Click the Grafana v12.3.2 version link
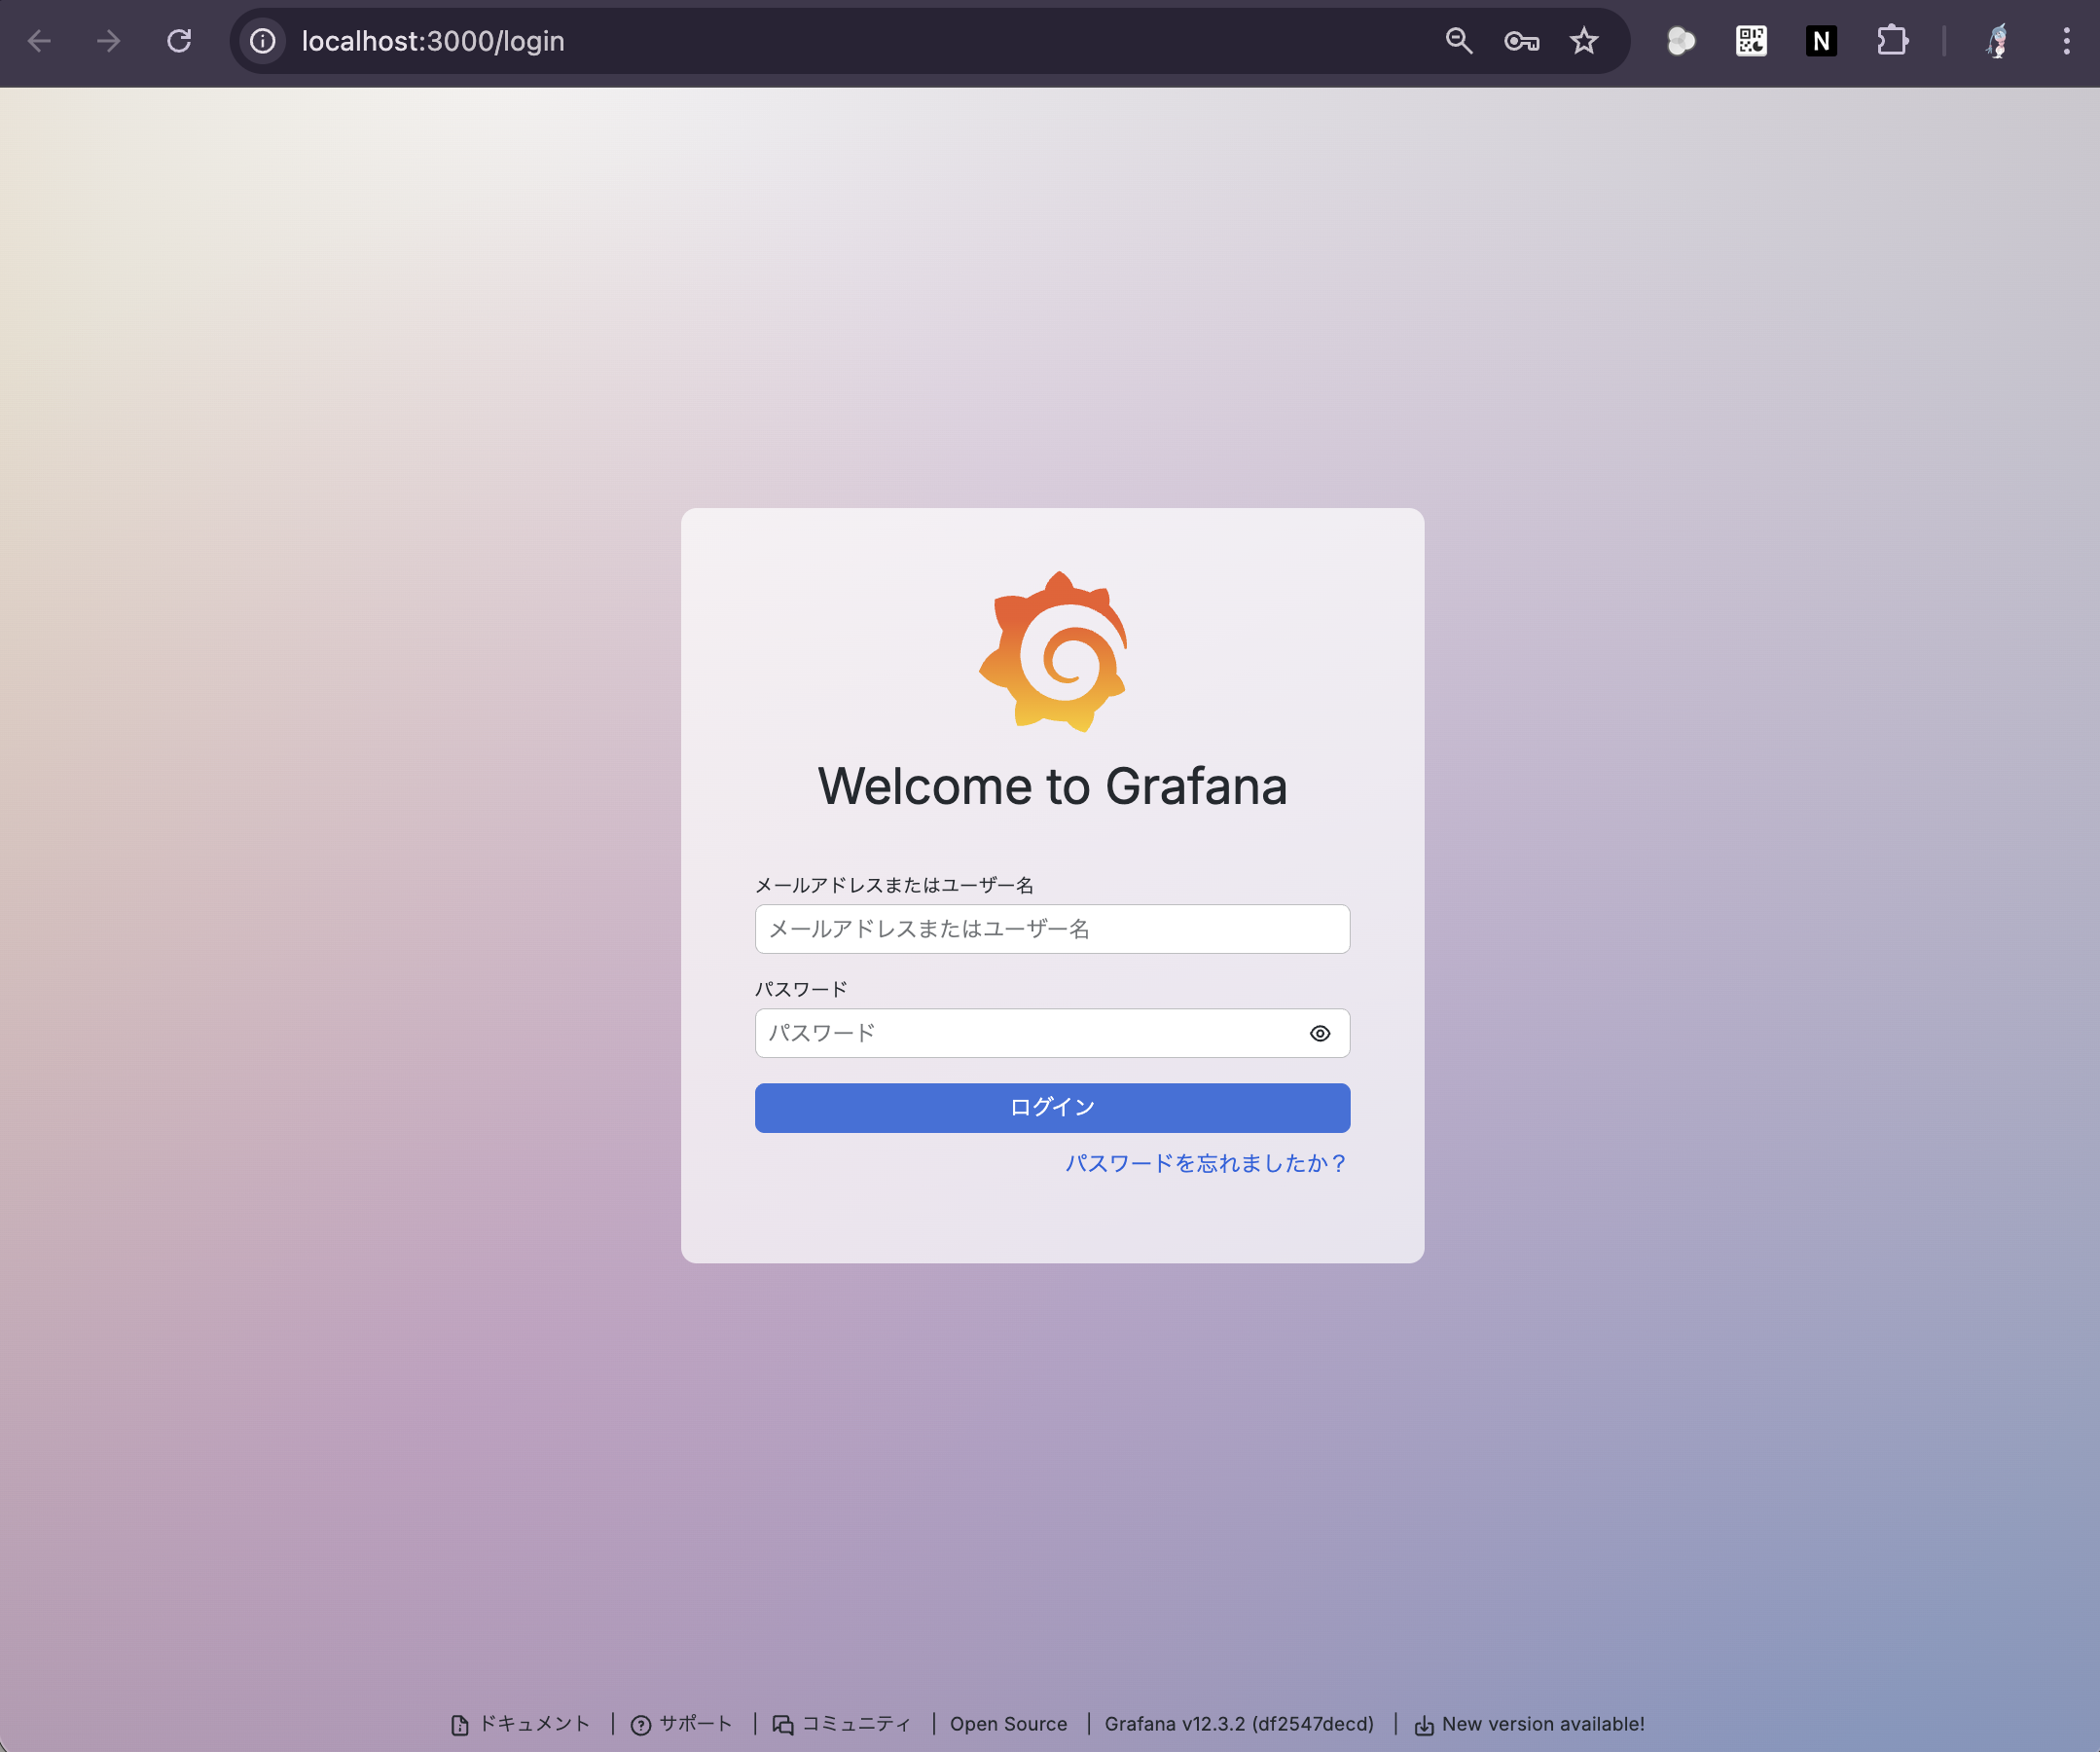2100x1752 pixels. [x=1238, y=1723]
